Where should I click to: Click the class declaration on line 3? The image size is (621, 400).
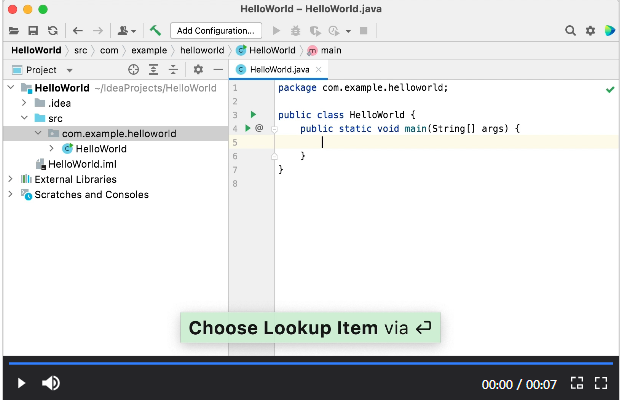point(347,115)
